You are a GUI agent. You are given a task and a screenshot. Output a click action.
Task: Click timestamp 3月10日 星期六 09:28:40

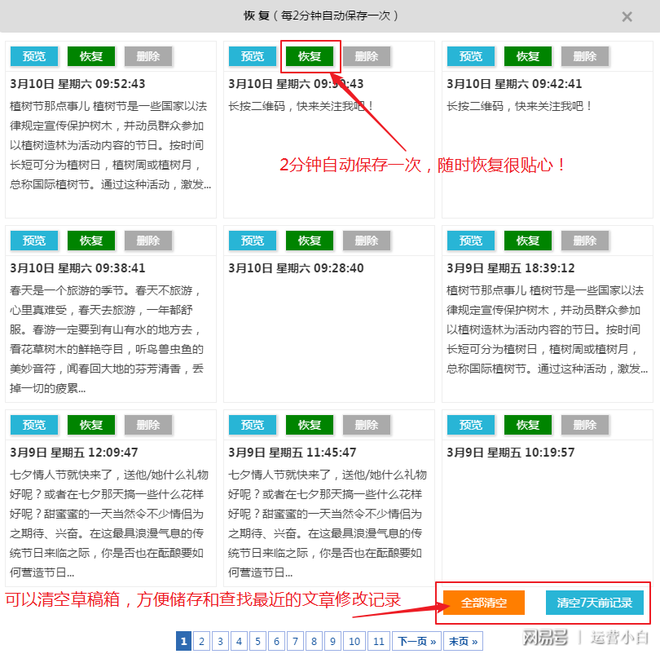[296, 268]
